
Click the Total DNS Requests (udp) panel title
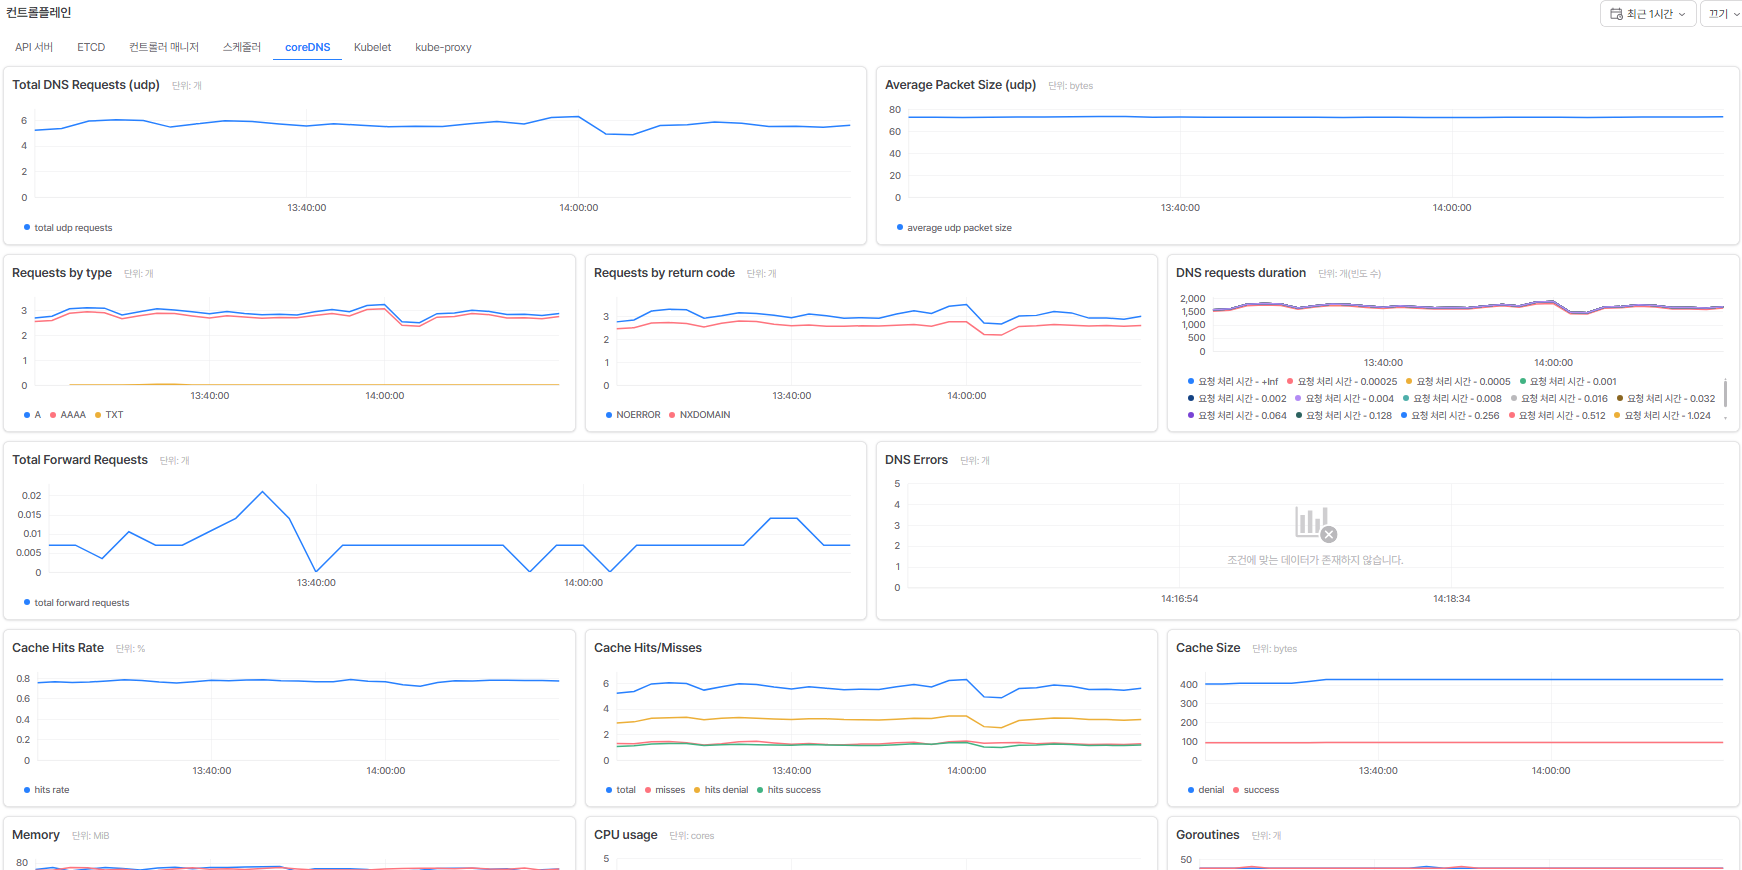click(86, 85)
